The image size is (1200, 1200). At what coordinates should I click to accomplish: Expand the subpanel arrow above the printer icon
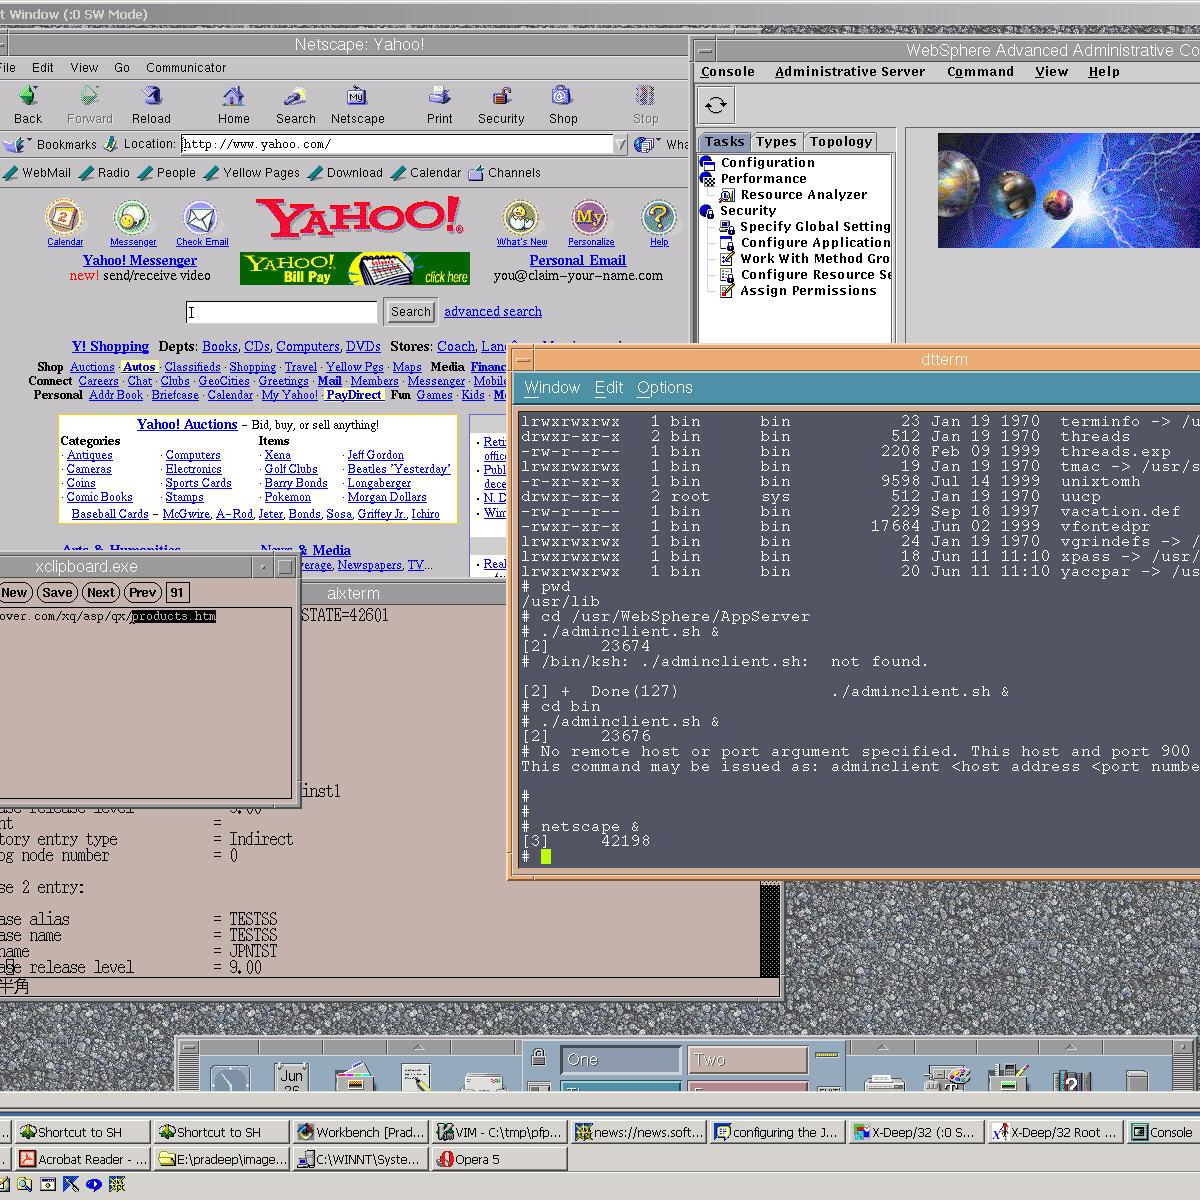[883, 1047]
